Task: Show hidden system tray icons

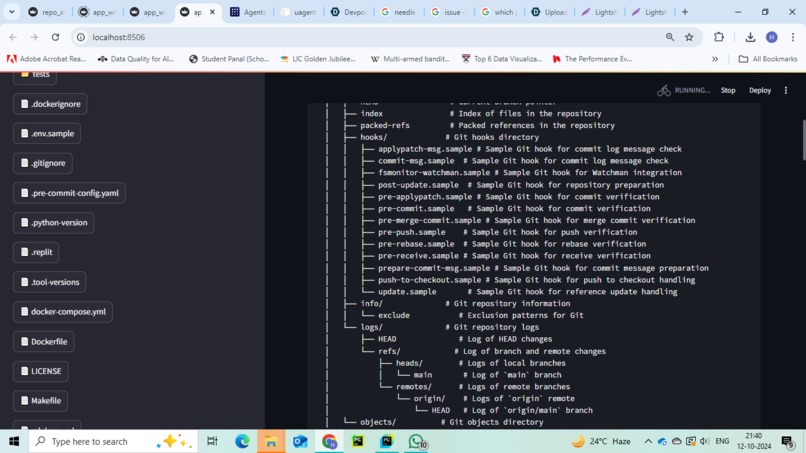Action: 648,442
